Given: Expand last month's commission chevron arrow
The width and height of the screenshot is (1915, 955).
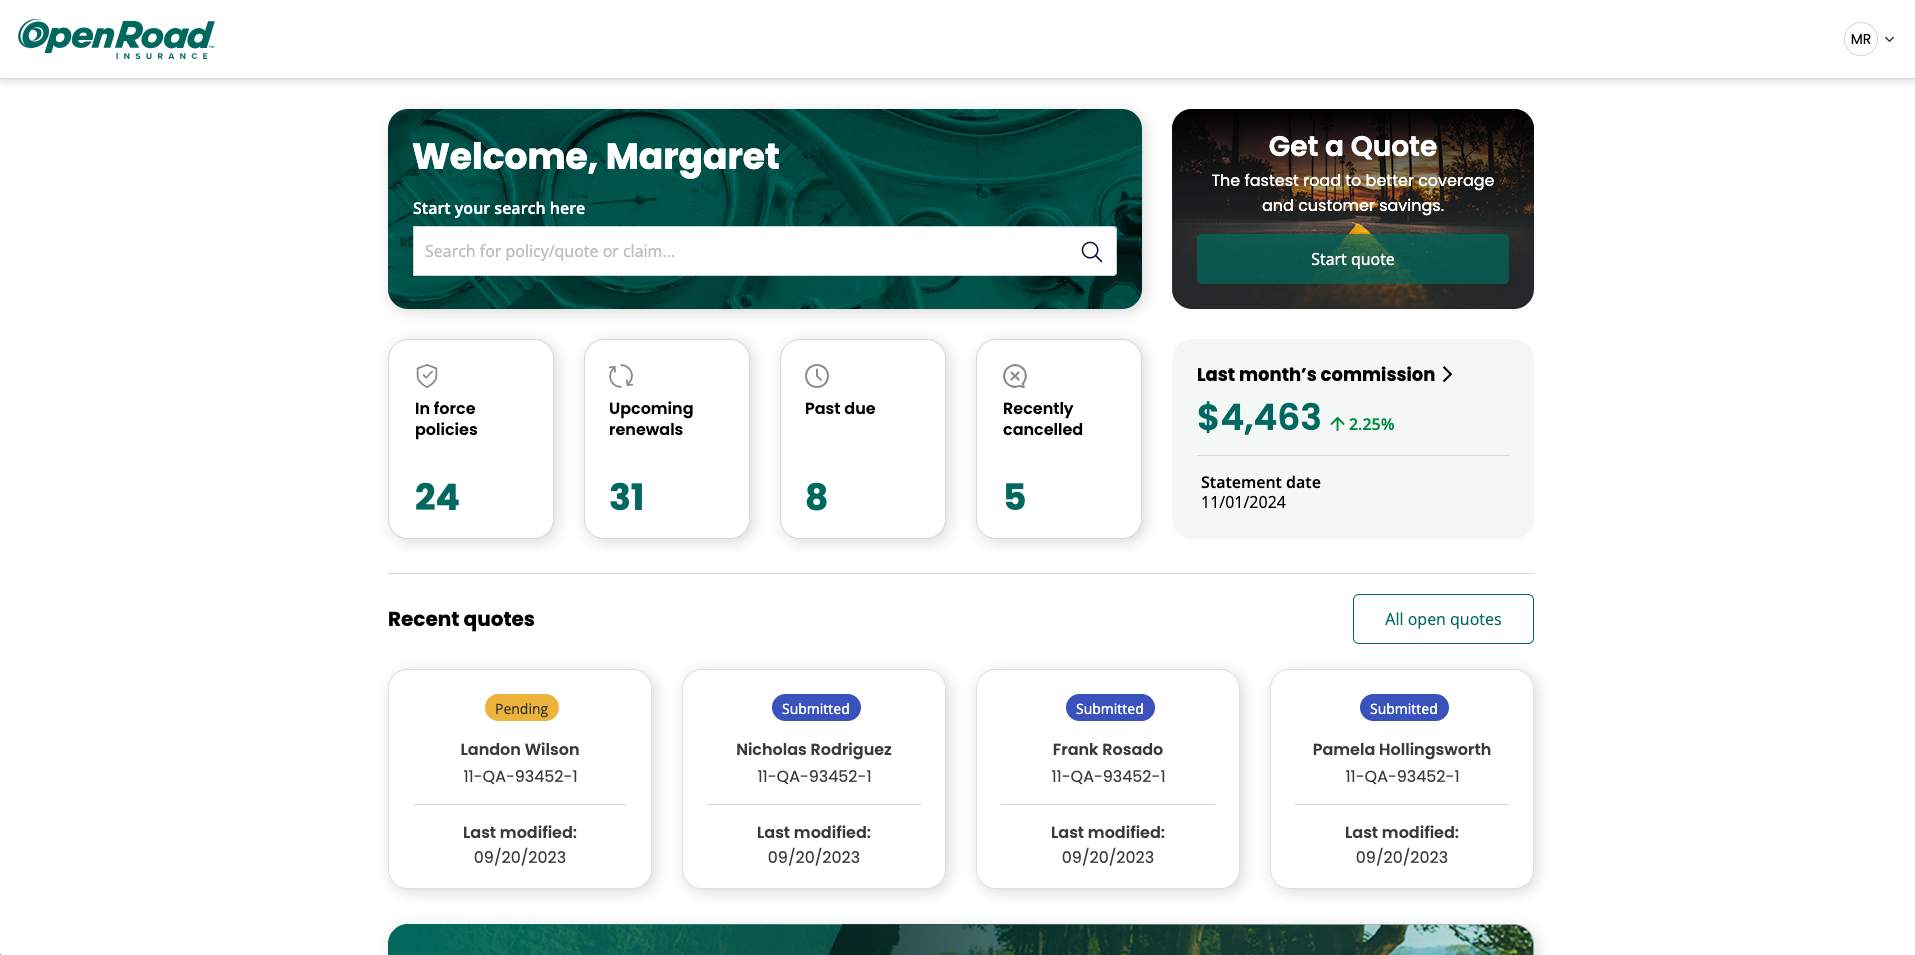Looking at the screenshot, I should pyautogui.click(x=1447, y=374).
